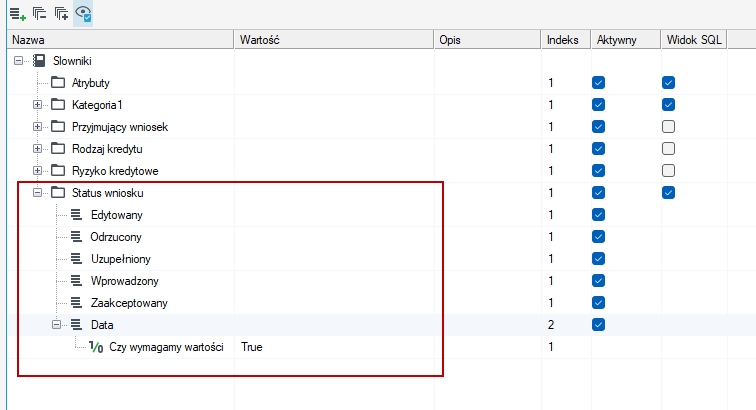Expand the Przyjmujący wniosek node

[x=37, y=127]
